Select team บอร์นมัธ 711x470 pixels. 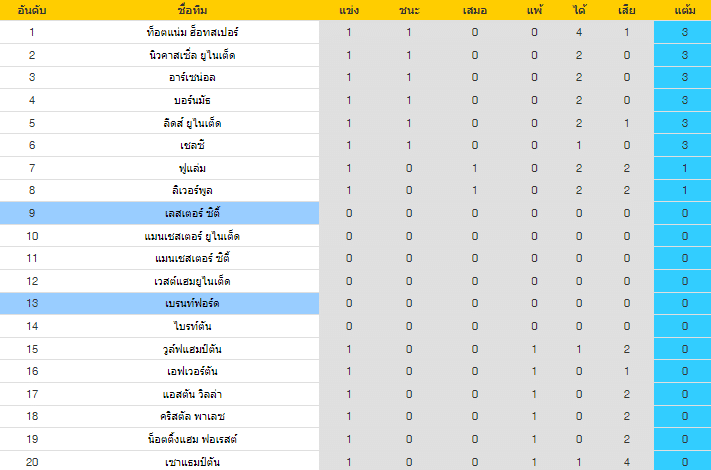pyautogui.click(x=192, y=100)
